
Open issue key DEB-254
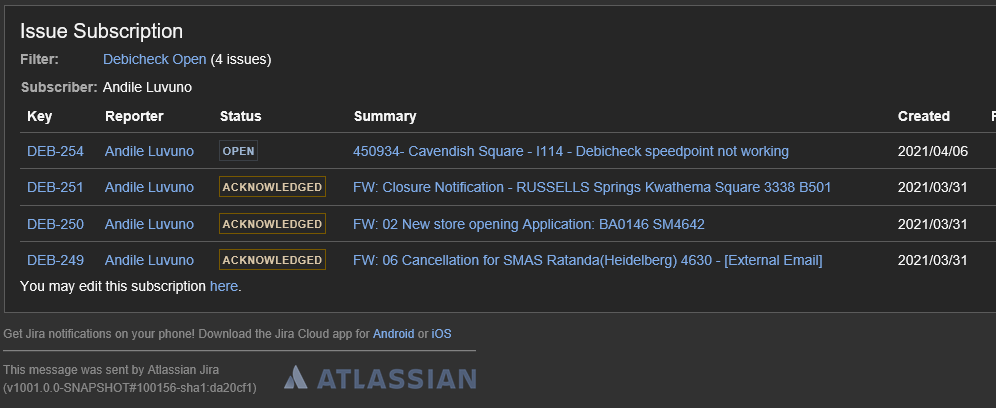[x=55, y=151]
